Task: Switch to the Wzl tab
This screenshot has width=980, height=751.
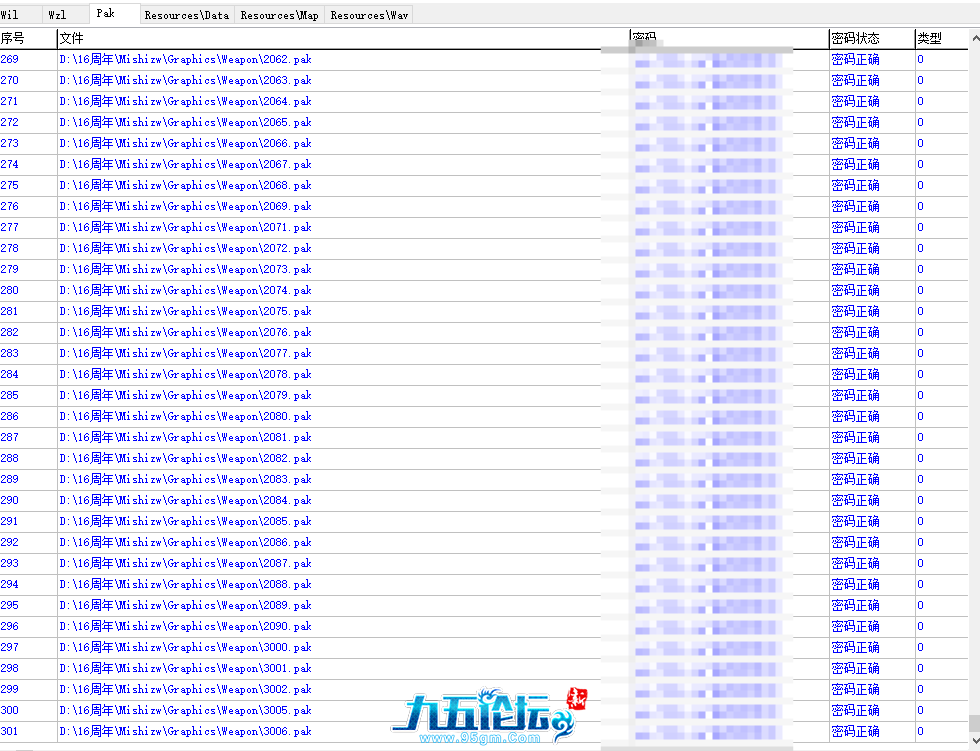Action: (66, 15)
